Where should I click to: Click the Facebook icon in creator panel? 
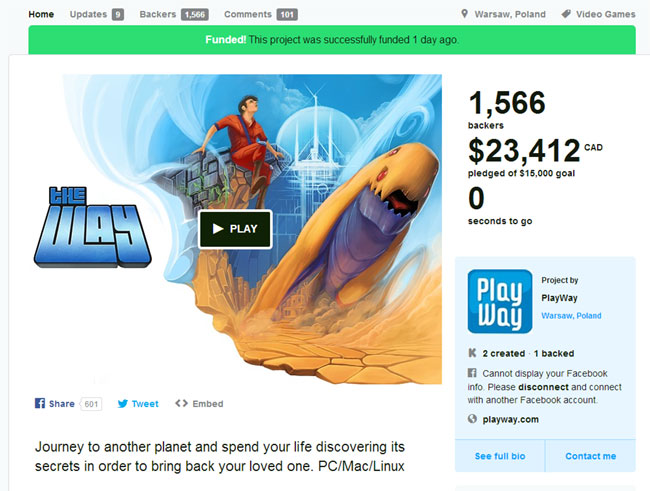click(x=472, y=372)
